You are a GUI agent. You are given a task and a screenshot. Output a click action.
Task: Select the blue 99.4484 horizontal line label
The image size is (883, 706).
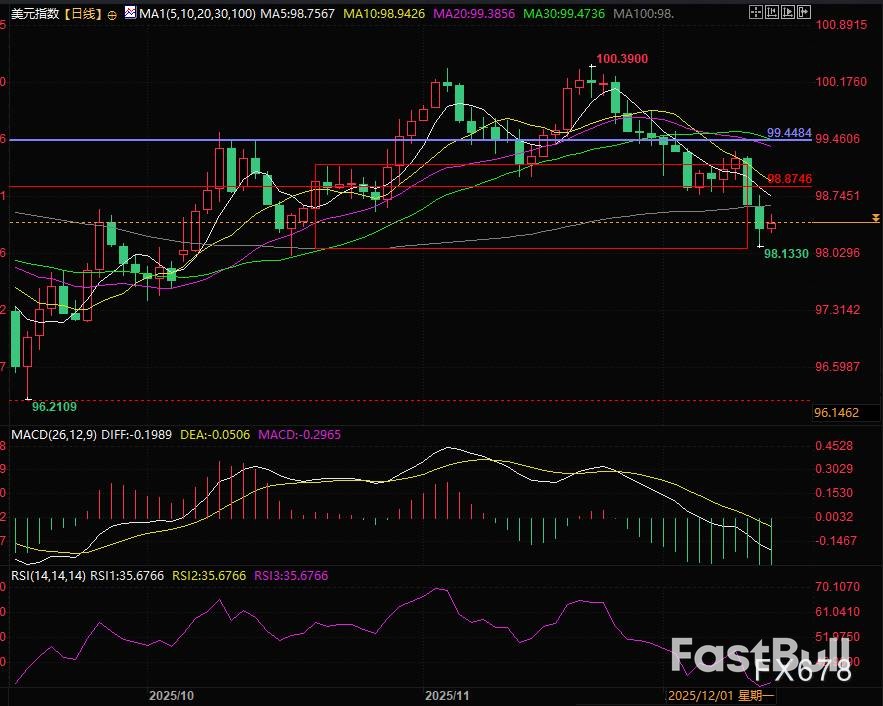tap(789, 133)
